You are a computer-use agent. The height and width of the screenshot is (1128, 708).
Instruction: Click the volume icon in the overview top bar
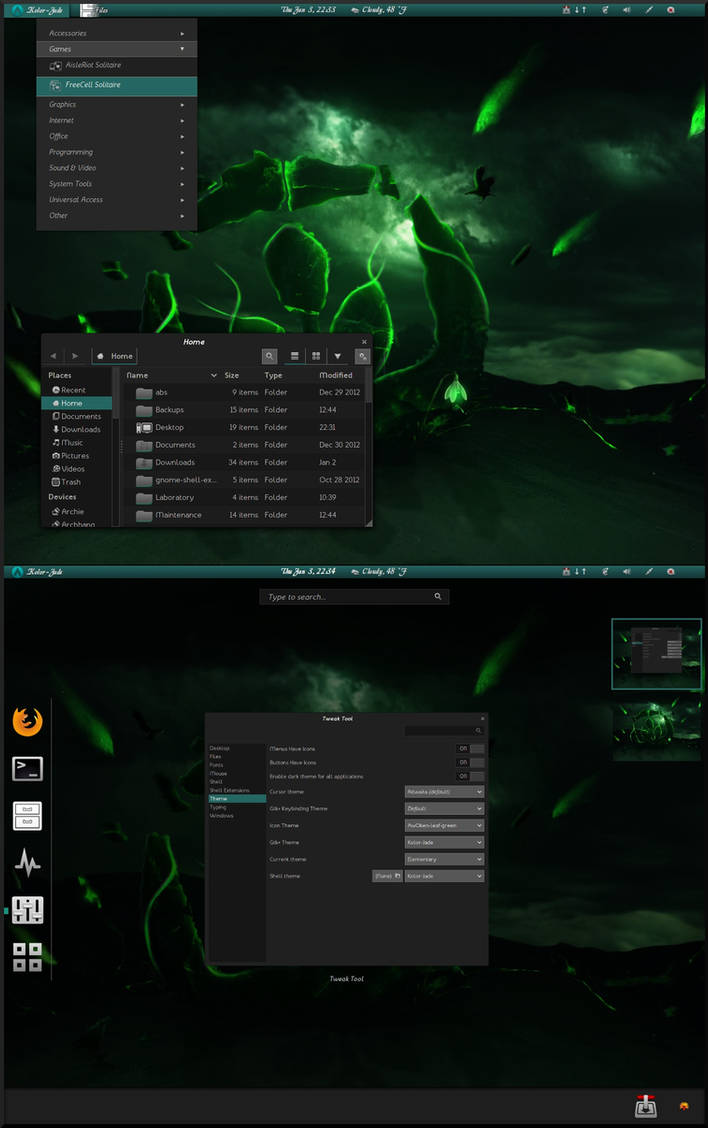(x=626, y=572)
